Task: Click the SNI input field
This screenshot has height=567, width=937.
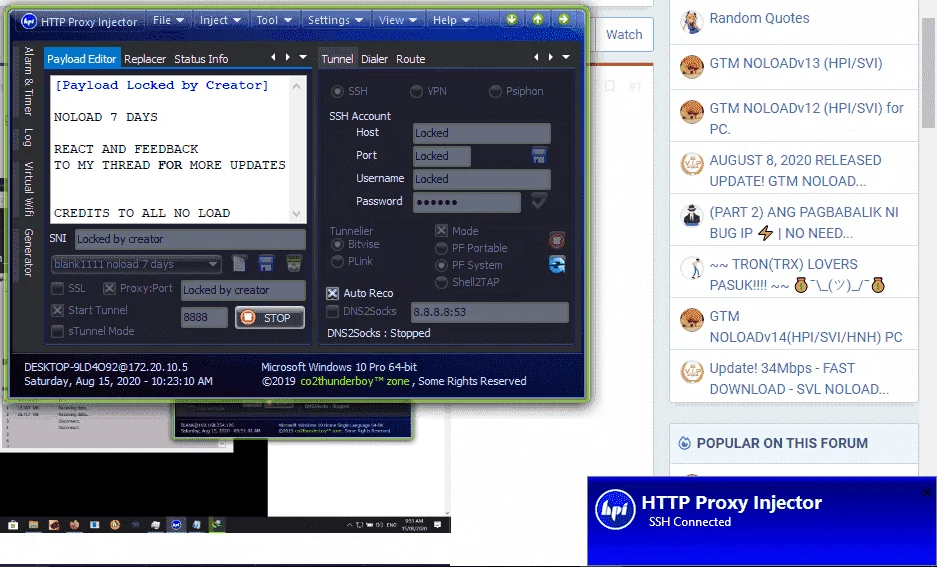Action: 190,239
